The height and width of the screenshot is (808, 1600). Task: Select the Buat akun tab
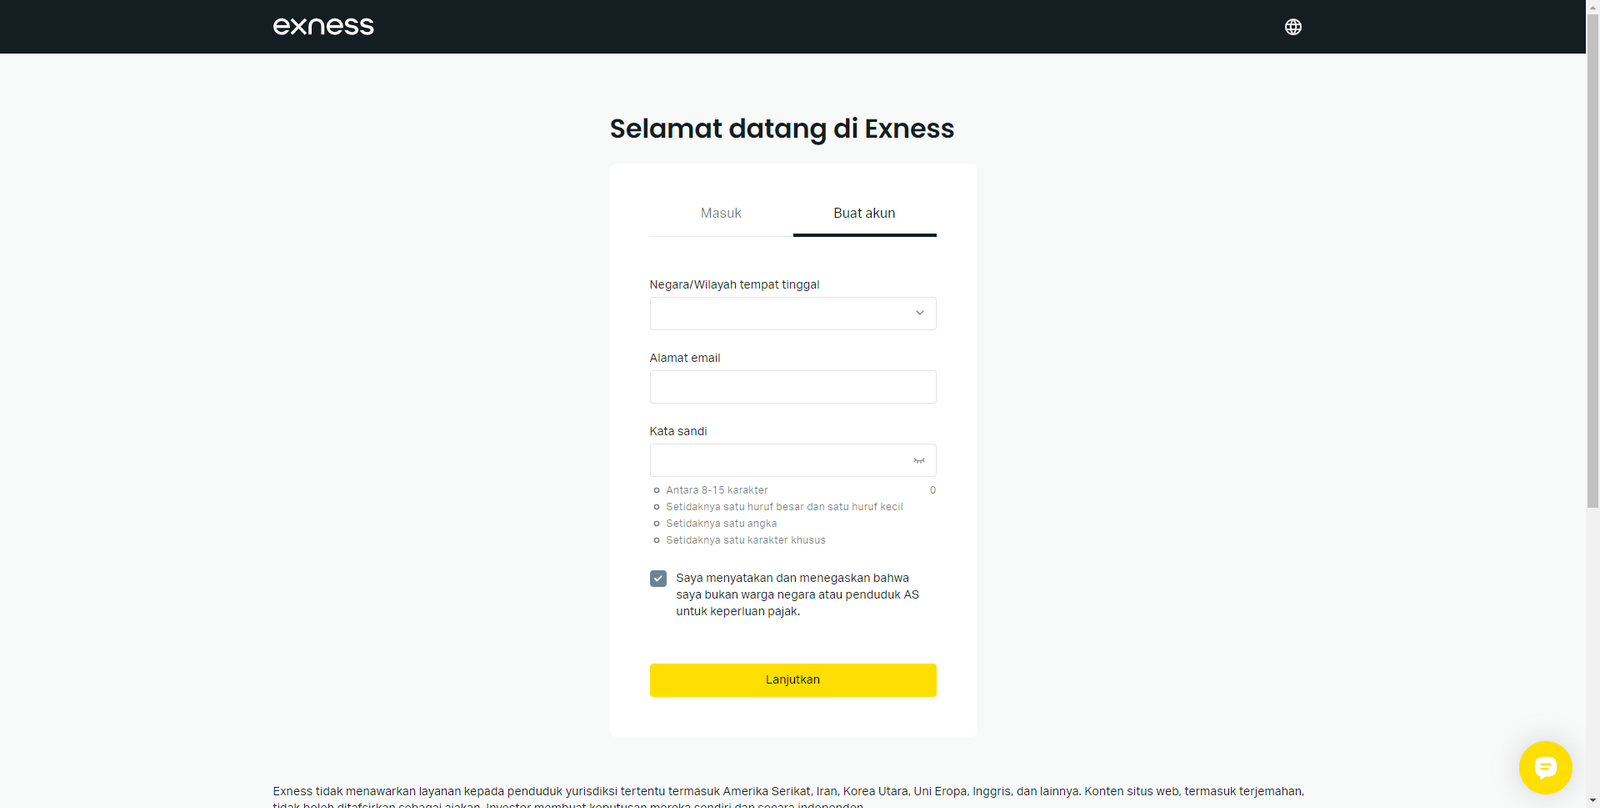864,213
